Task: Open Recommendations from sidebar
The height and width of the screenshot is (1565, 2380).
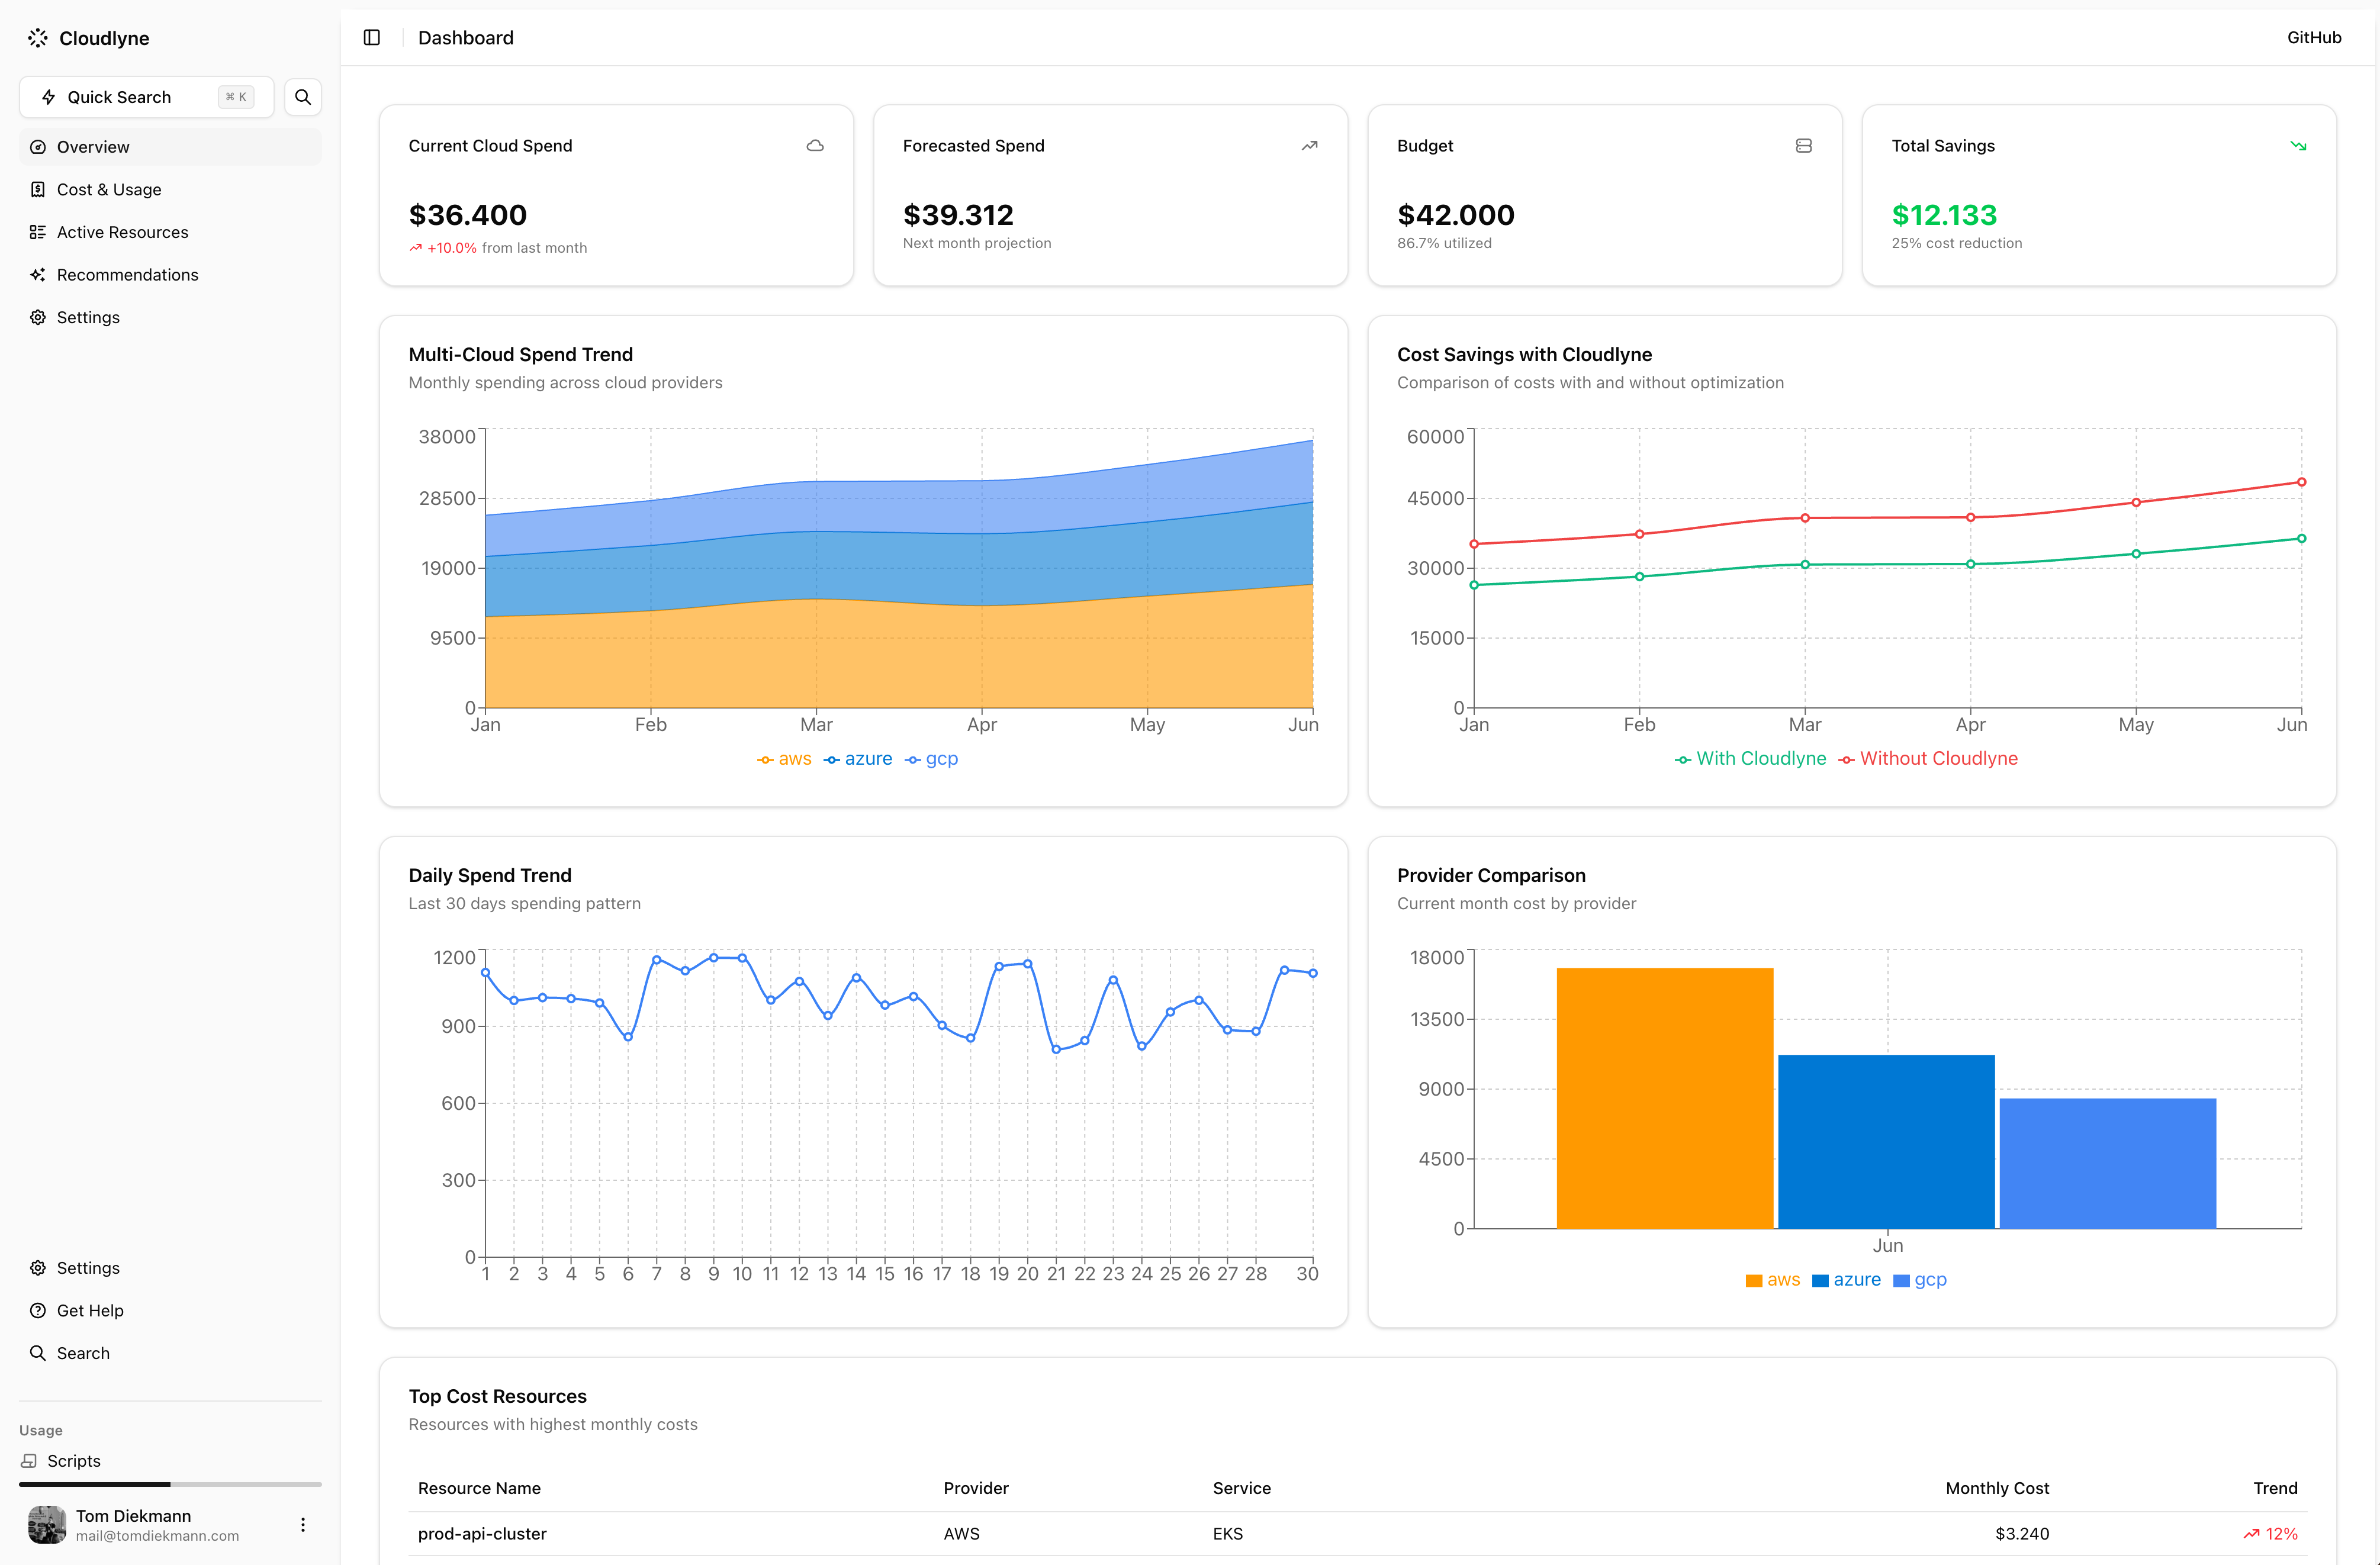Action: [127, 275]
